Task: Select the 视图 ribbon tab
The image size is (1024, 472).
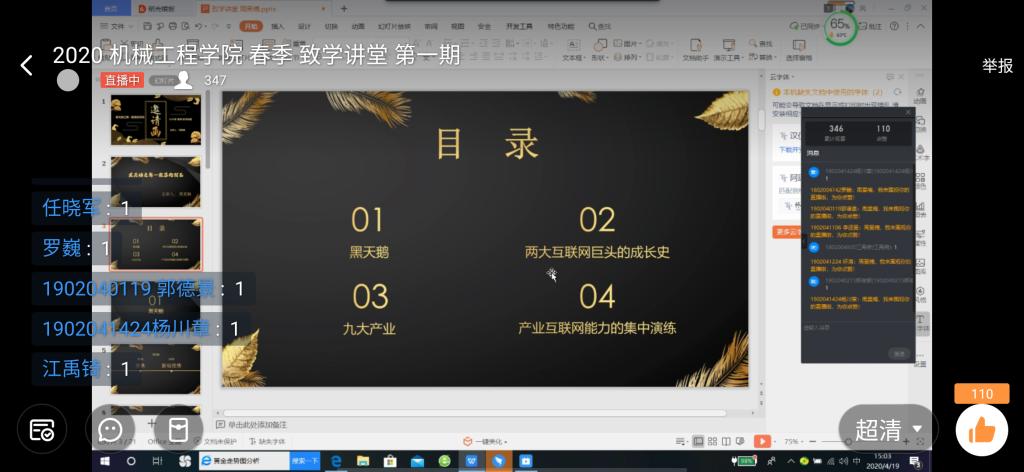Action: pyautogui.click(x=457, y=26)
